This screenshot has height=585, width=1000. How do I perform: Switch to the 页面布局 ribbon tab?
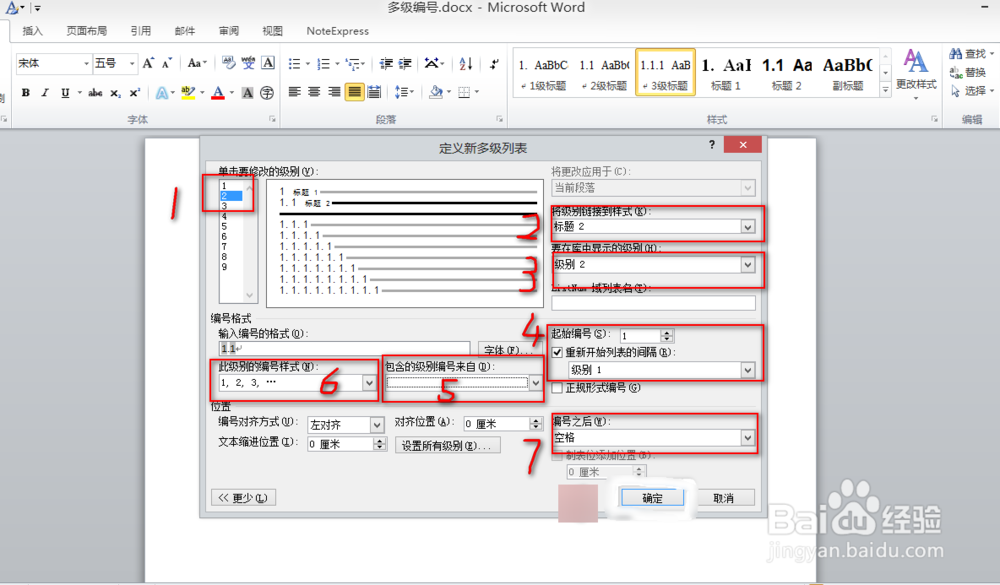(86, 30)
